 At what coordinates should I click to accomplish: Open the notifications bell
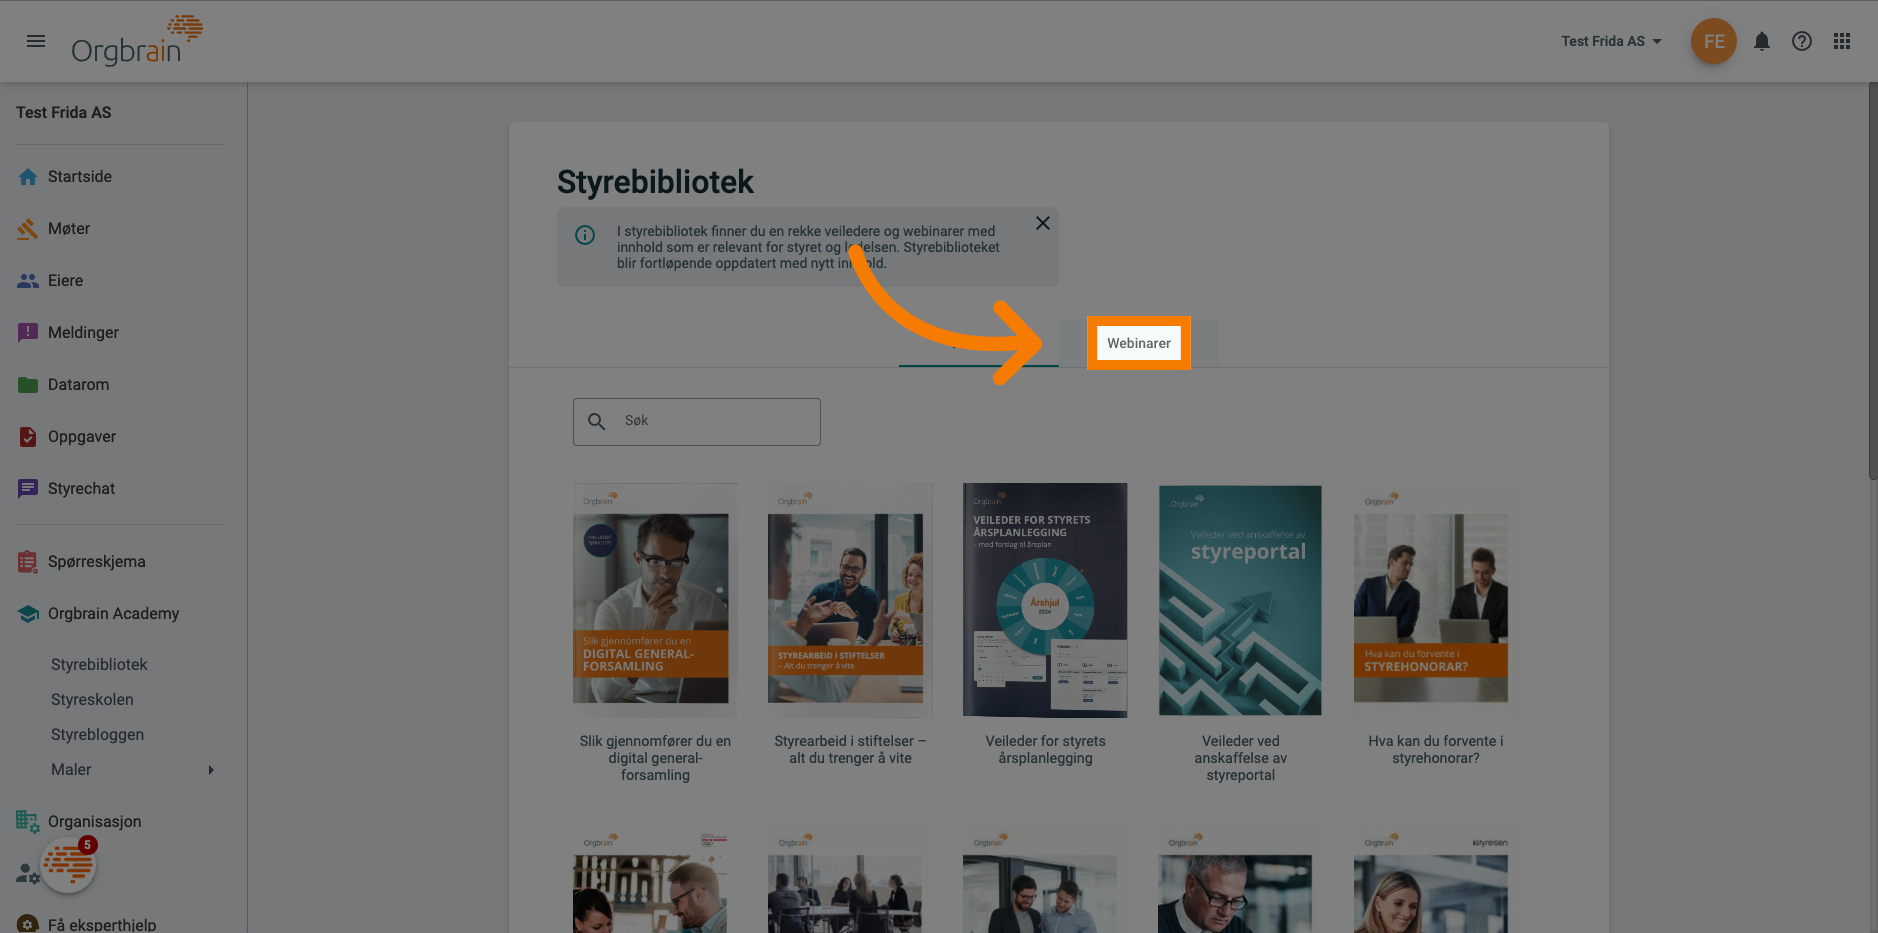pos(1762,41)
